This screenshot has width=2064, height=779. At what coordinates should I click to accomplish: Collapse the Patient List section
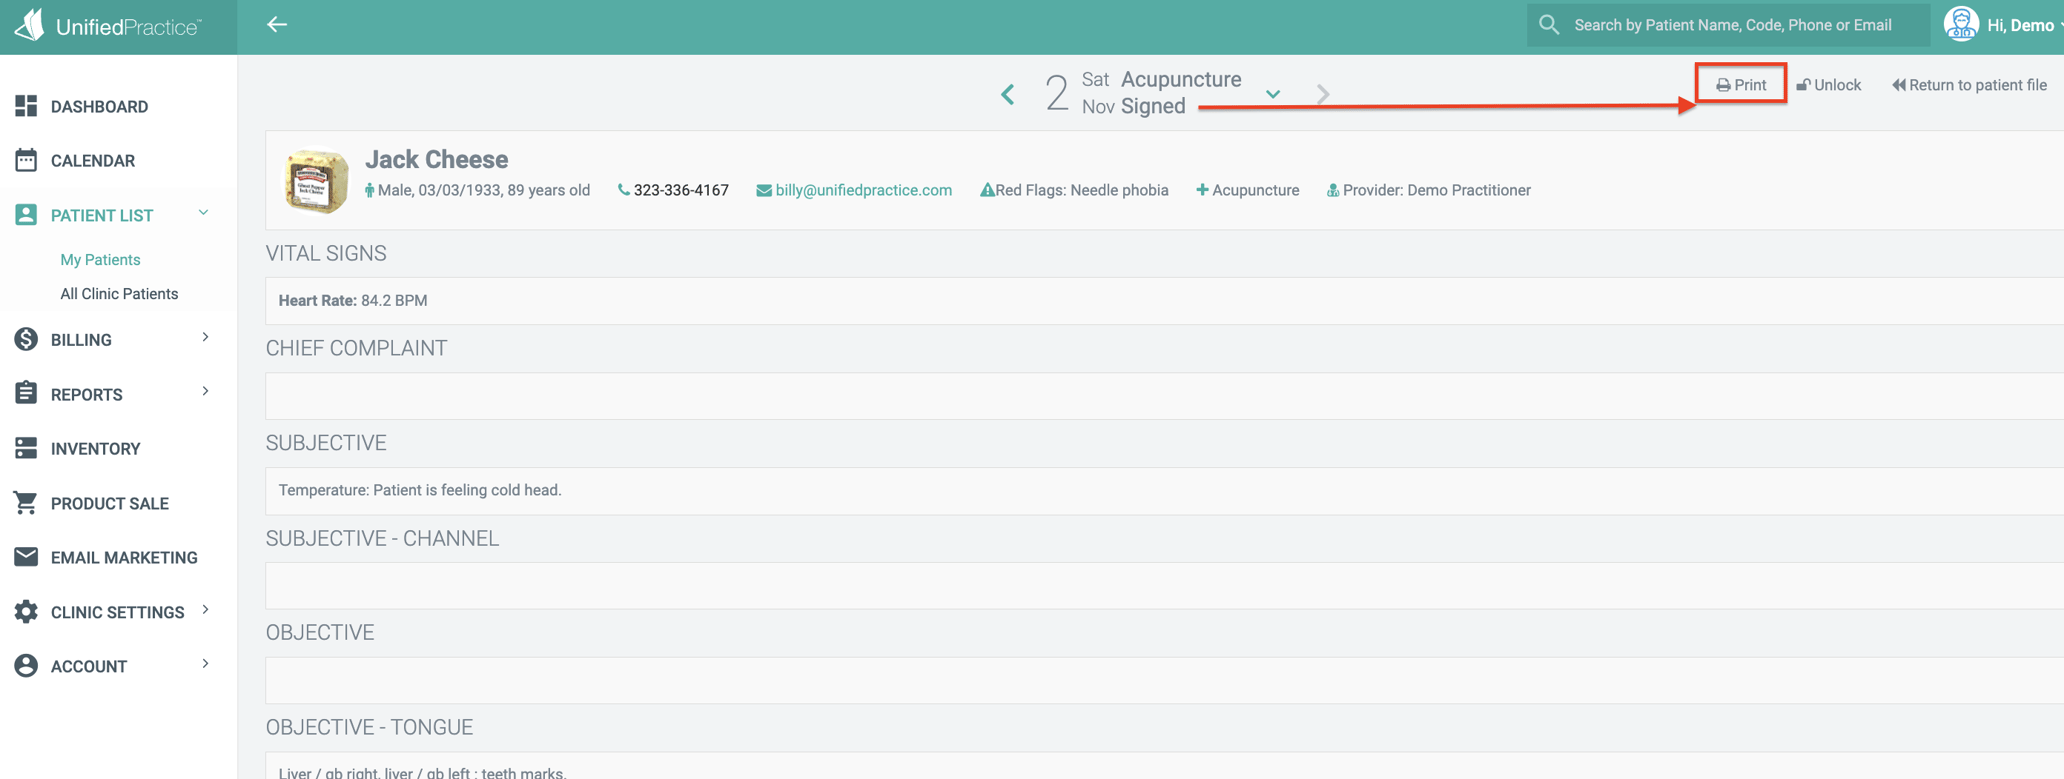(204, 214)
